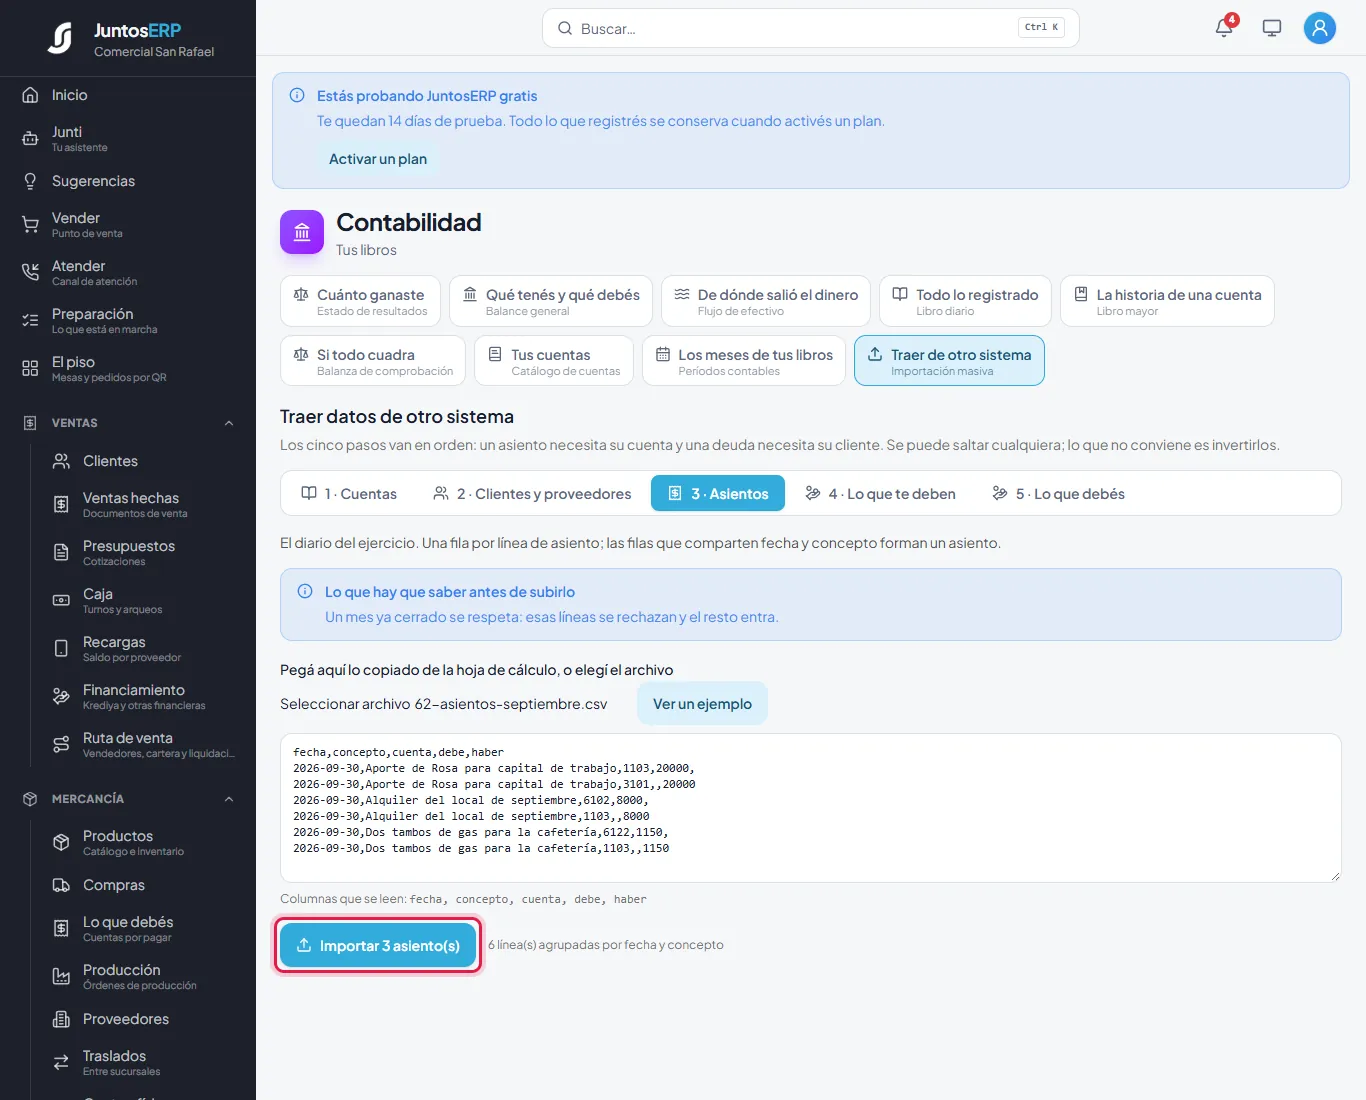
Task: Open the notifications bell
Action: [1224, 28]
